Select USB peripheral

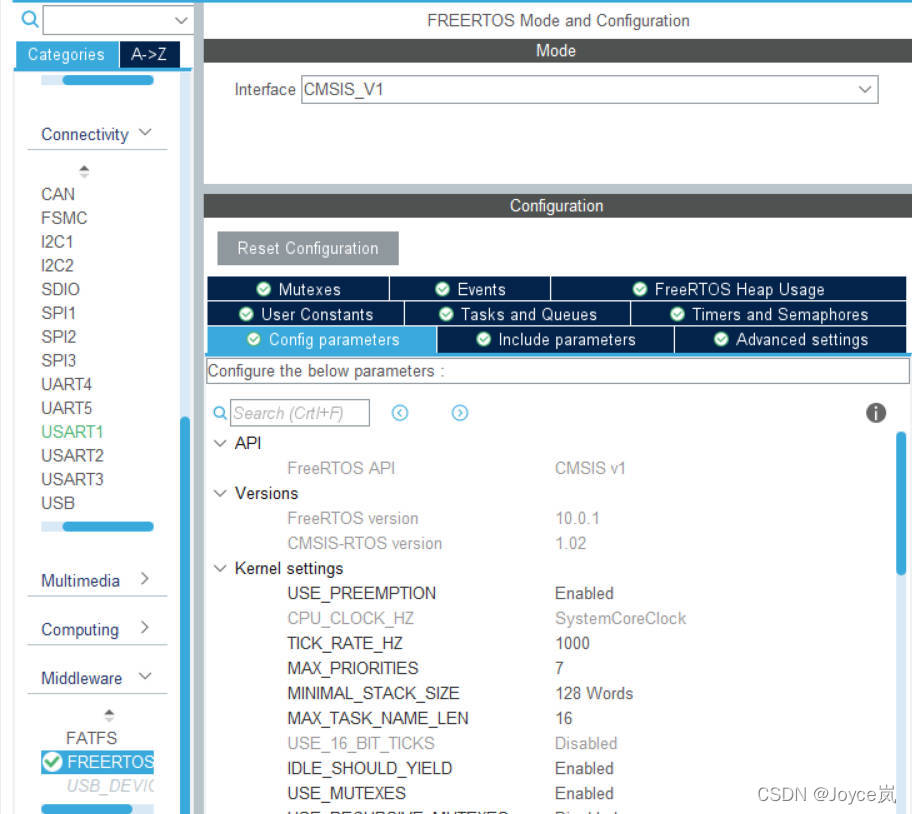tap(58, 503)
